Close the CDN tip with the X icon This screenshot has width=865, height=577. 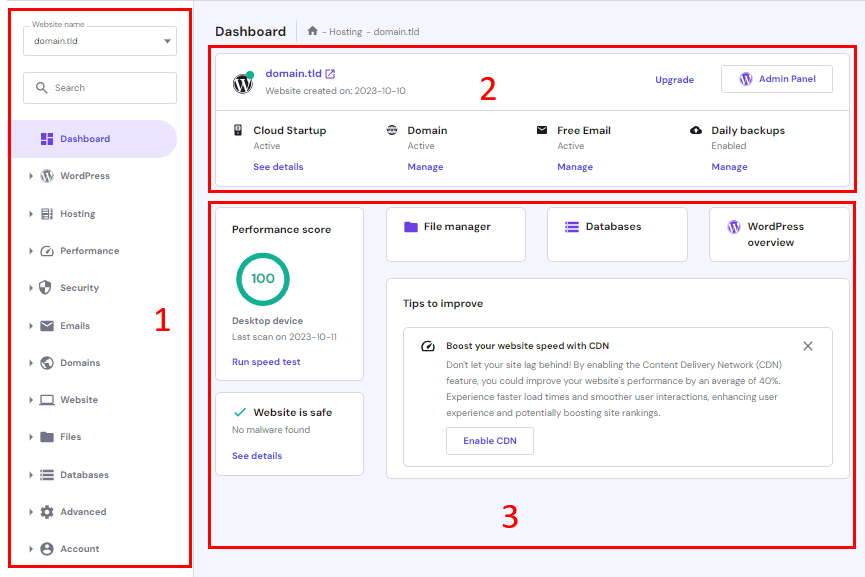808,346
